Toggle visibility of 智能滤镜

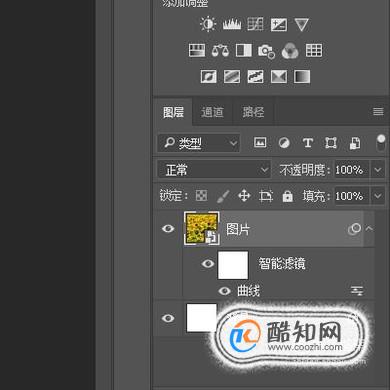coord(208,264)
